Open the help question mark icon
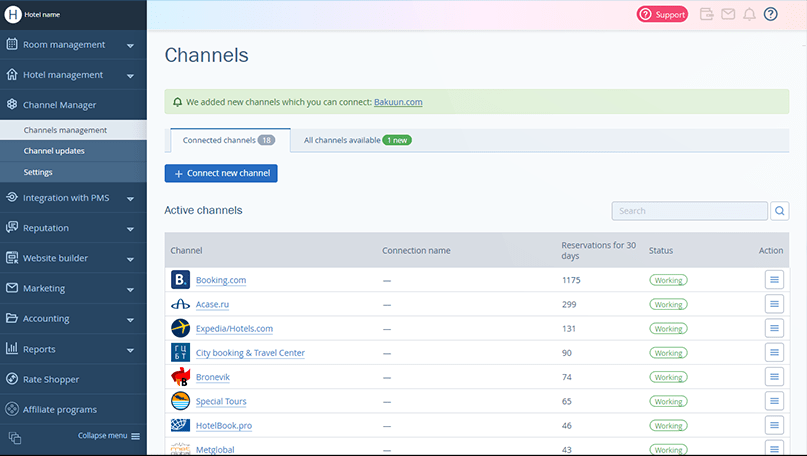Viewport: 807px width, 456px height. pyautogui.click(x=770, y=14)
